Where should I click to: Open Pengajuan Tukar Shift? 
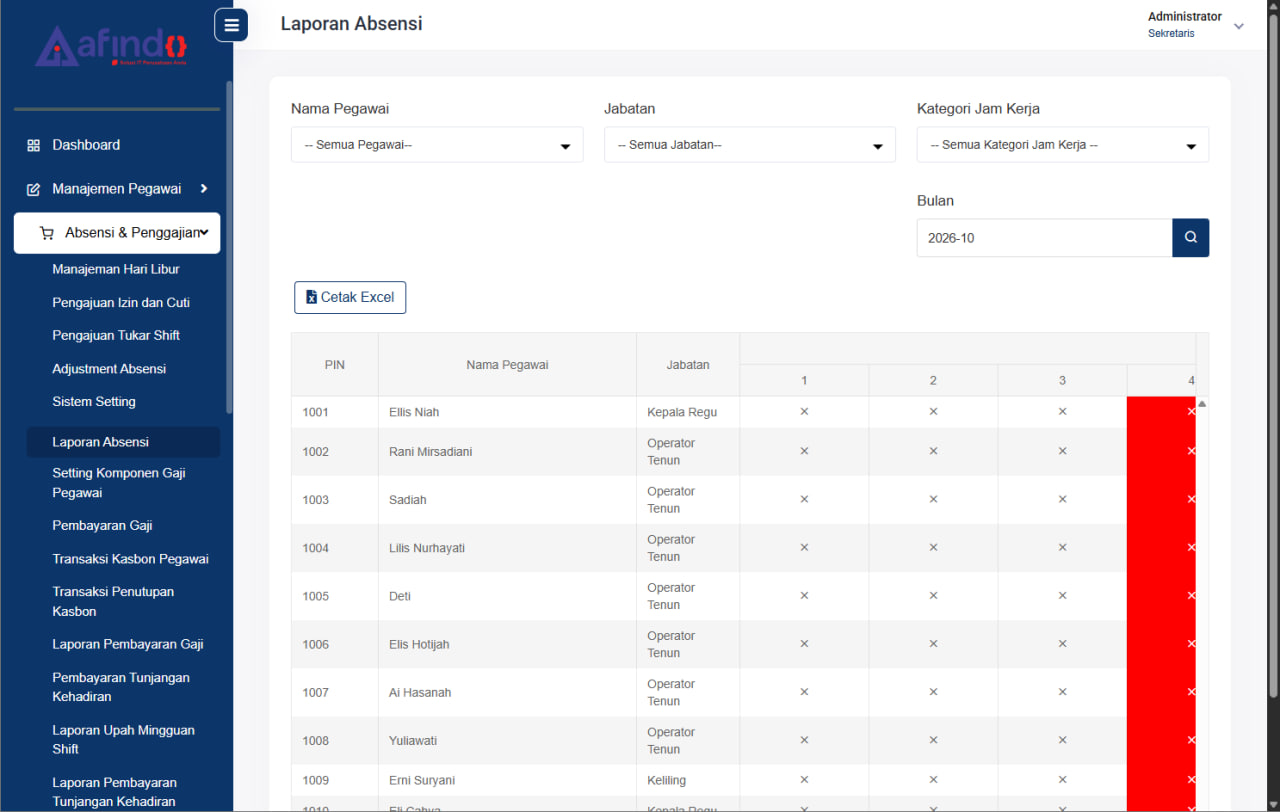click(116, 335)
